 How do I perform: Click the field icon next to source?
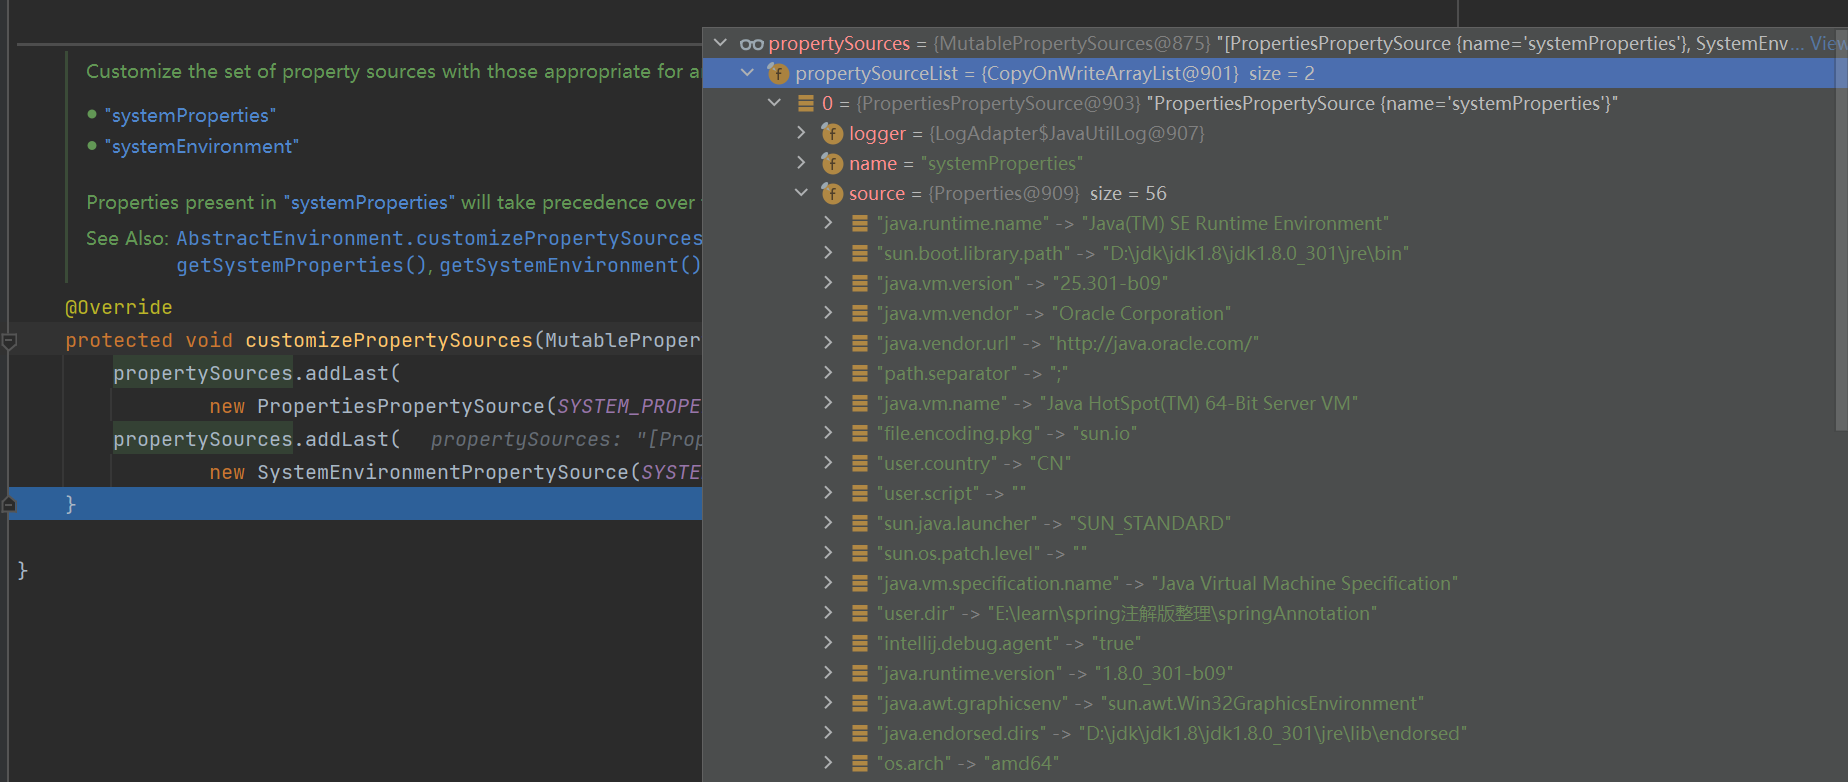click(832, 194)
